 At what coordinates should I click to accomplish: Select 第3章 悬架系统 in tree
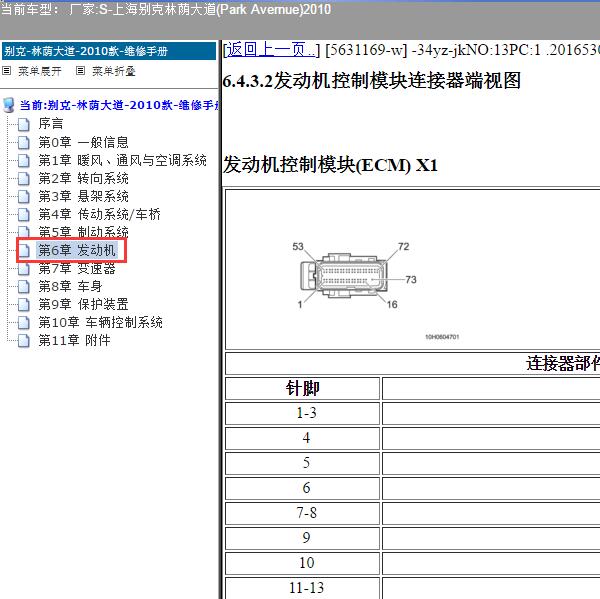83,196
